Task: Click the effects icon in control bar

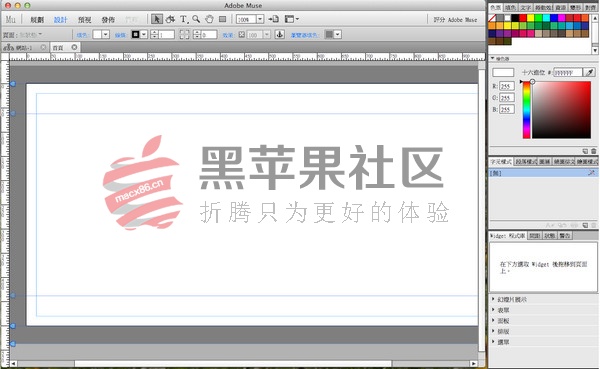Action: coord(241,34)
